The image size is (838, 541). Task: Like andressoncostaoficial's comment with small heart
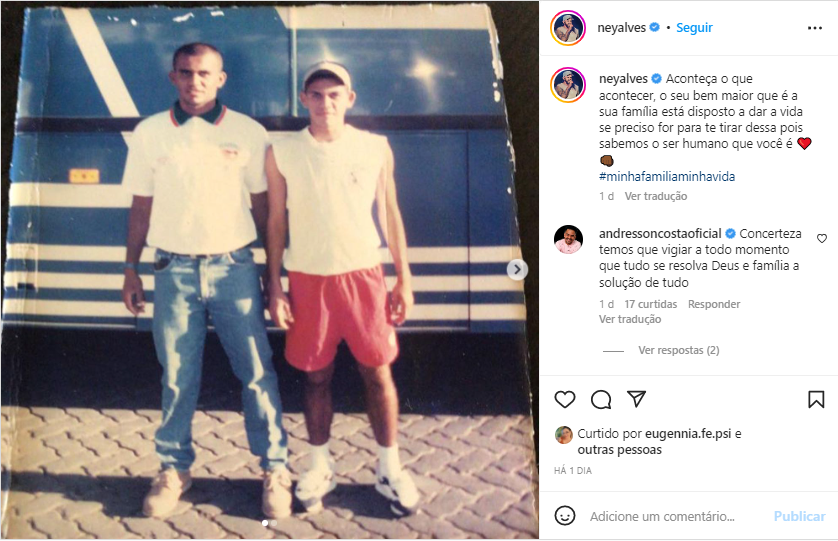coord(822,238)
